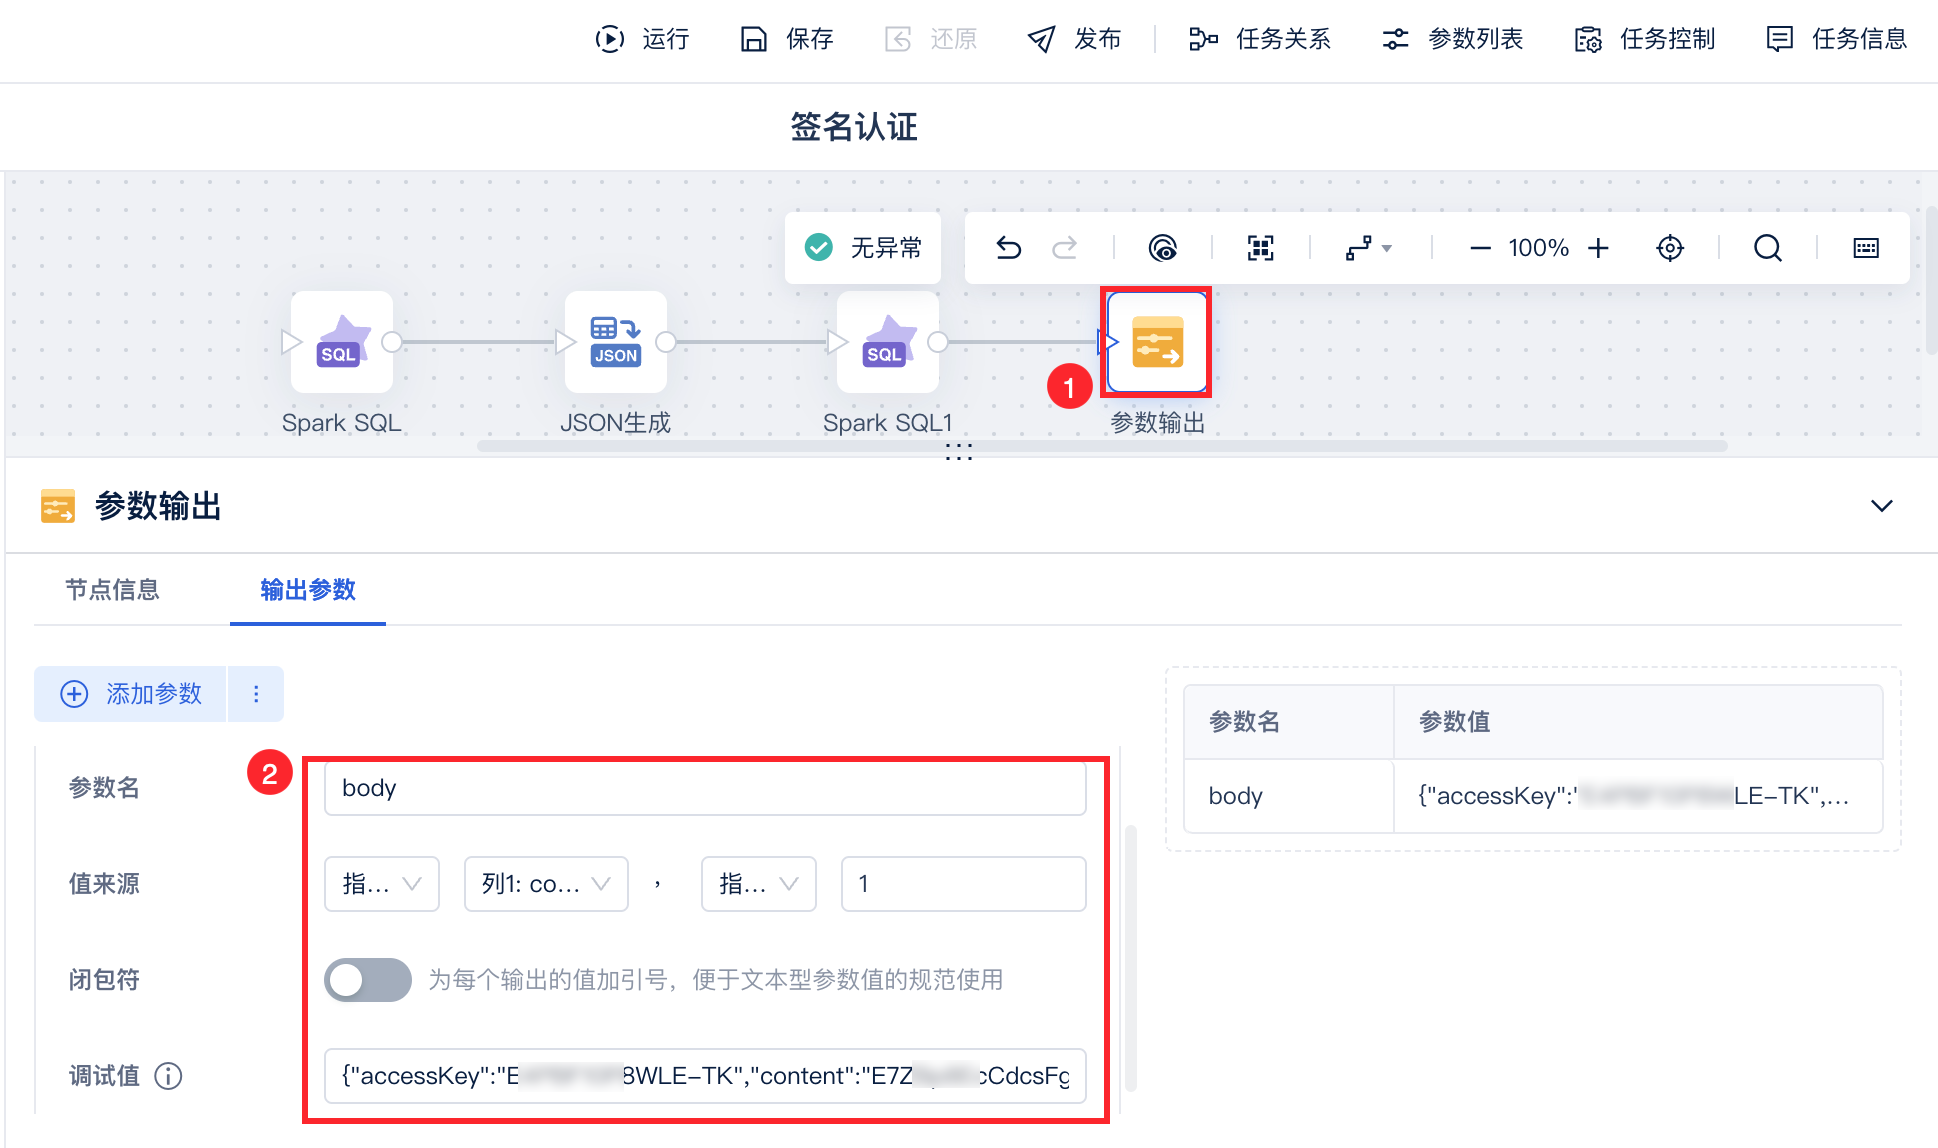The width and height of the screenshot is (1938, 1148).
Task: Toggle the 闭包符 switch
Action: tap(367, 980)
